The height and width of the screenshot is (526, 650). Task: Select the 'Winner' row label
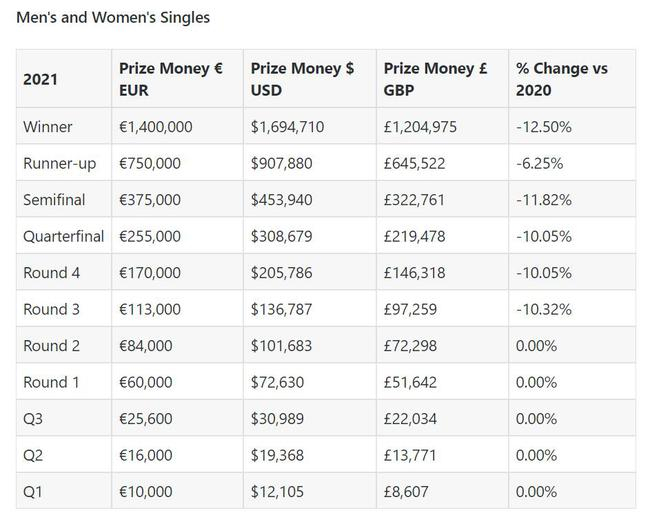pyautogui.click(x=47, y=127)
